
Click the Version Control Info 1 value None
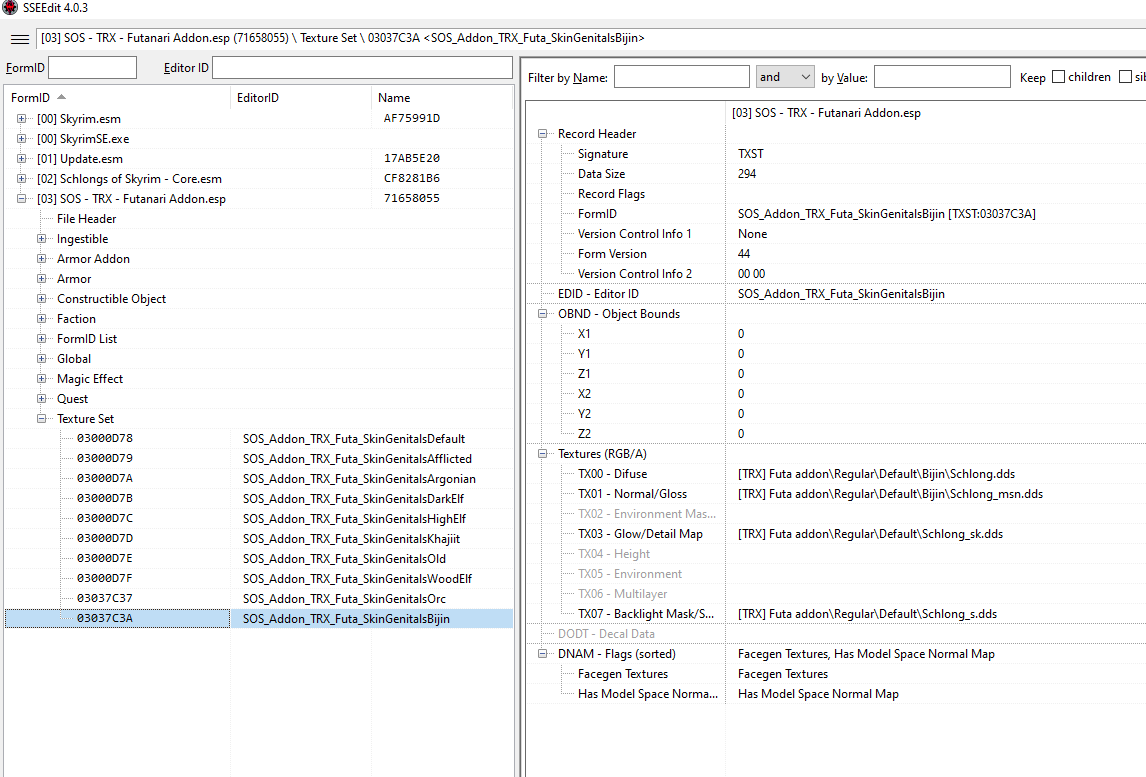[x=752, y=234]
